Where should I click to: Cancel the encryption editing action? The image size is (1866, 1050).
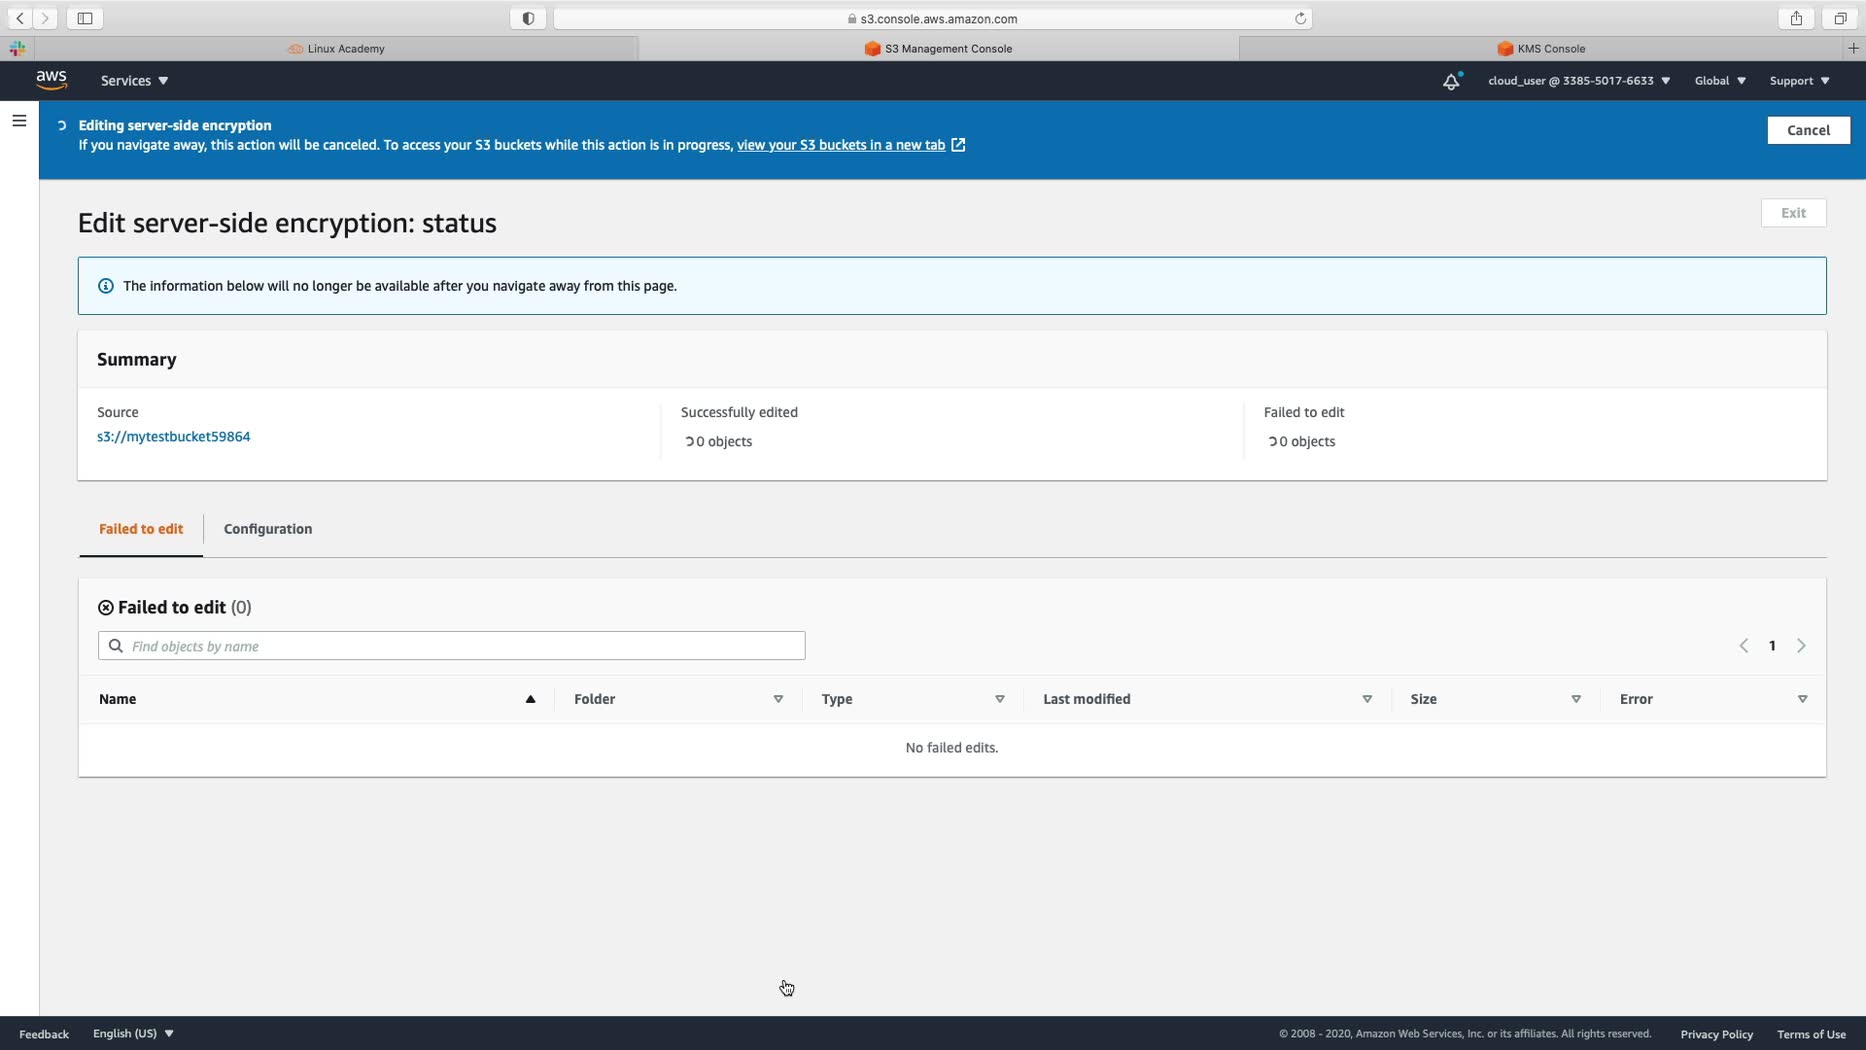1808,130
